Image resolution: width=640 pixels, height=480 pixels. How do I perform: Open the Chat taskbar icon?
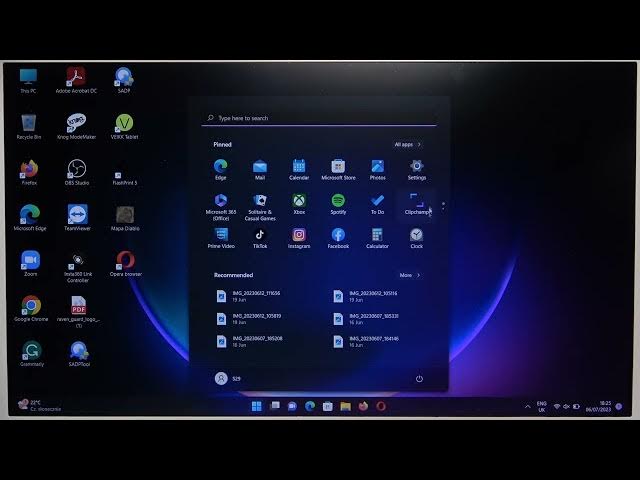pos(292,406)
